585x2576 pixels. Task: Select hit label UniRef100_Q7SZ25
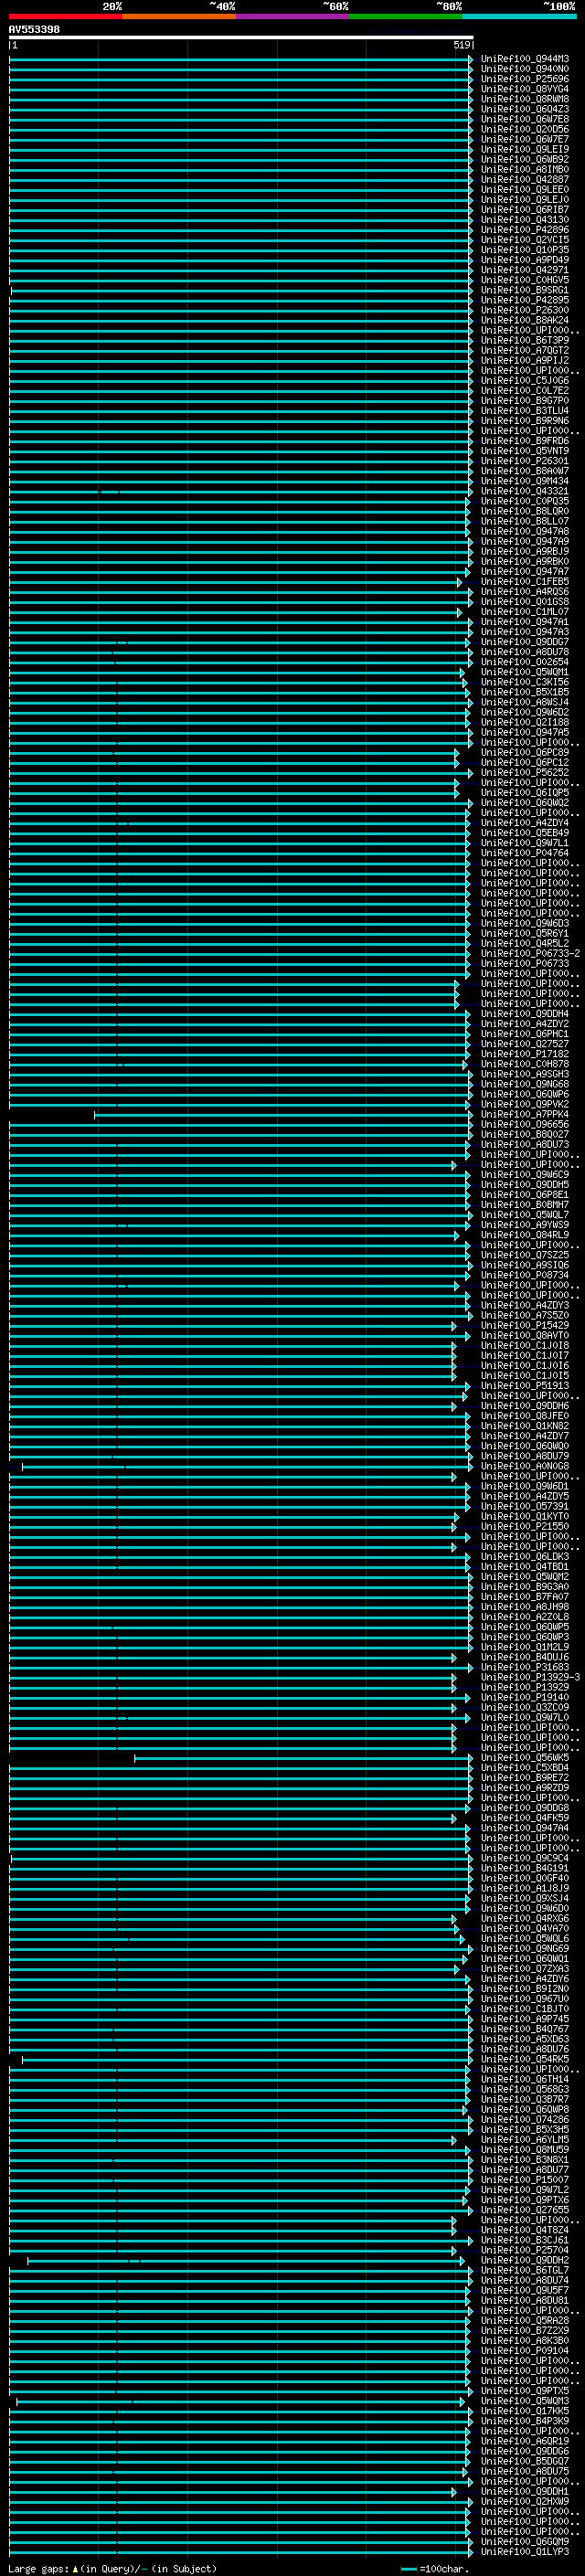(x=525, y=1255)
